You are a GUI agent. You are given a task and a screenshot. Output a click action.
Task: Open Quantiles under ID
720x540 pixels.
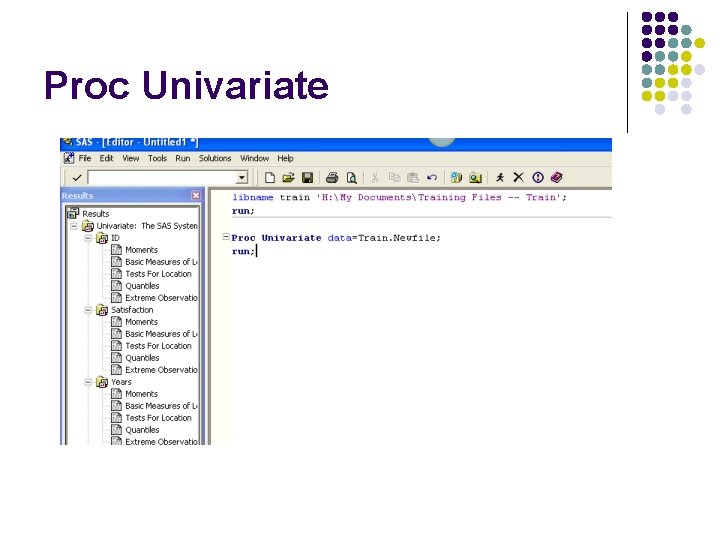click(135, 286)
